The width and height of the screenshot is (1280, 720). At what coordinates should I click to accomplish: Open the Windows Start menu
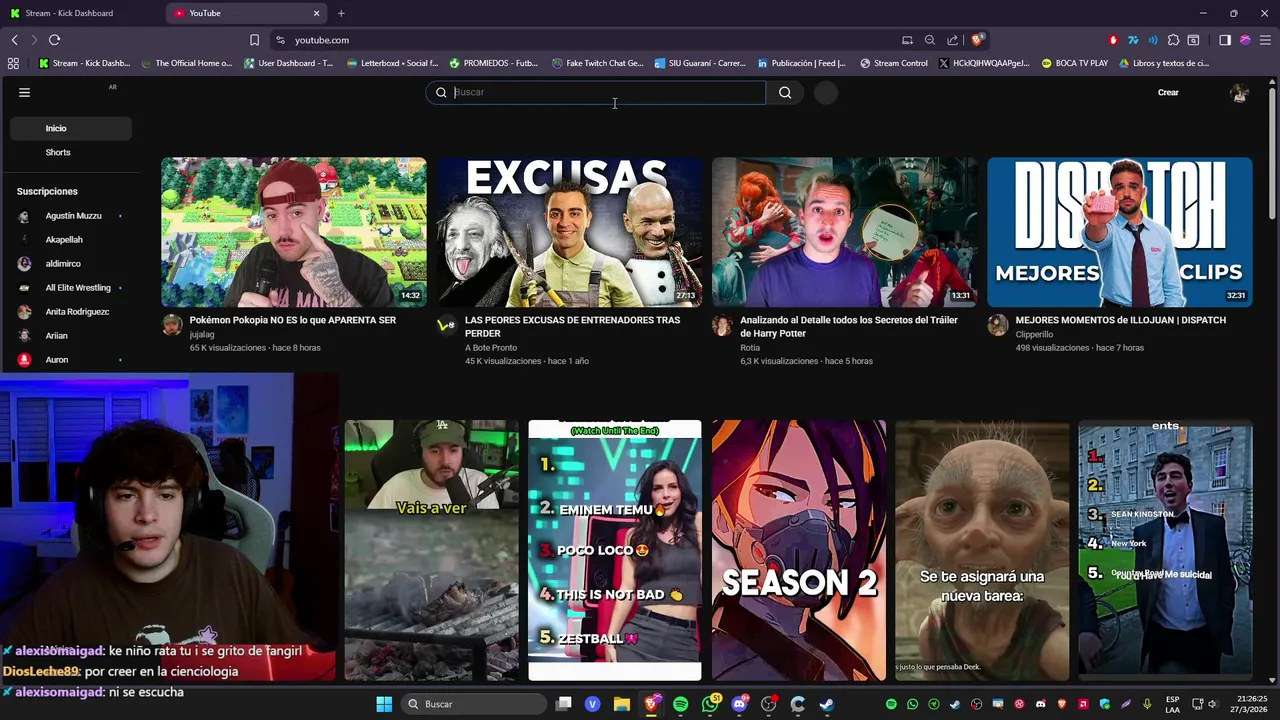(384, 704)
